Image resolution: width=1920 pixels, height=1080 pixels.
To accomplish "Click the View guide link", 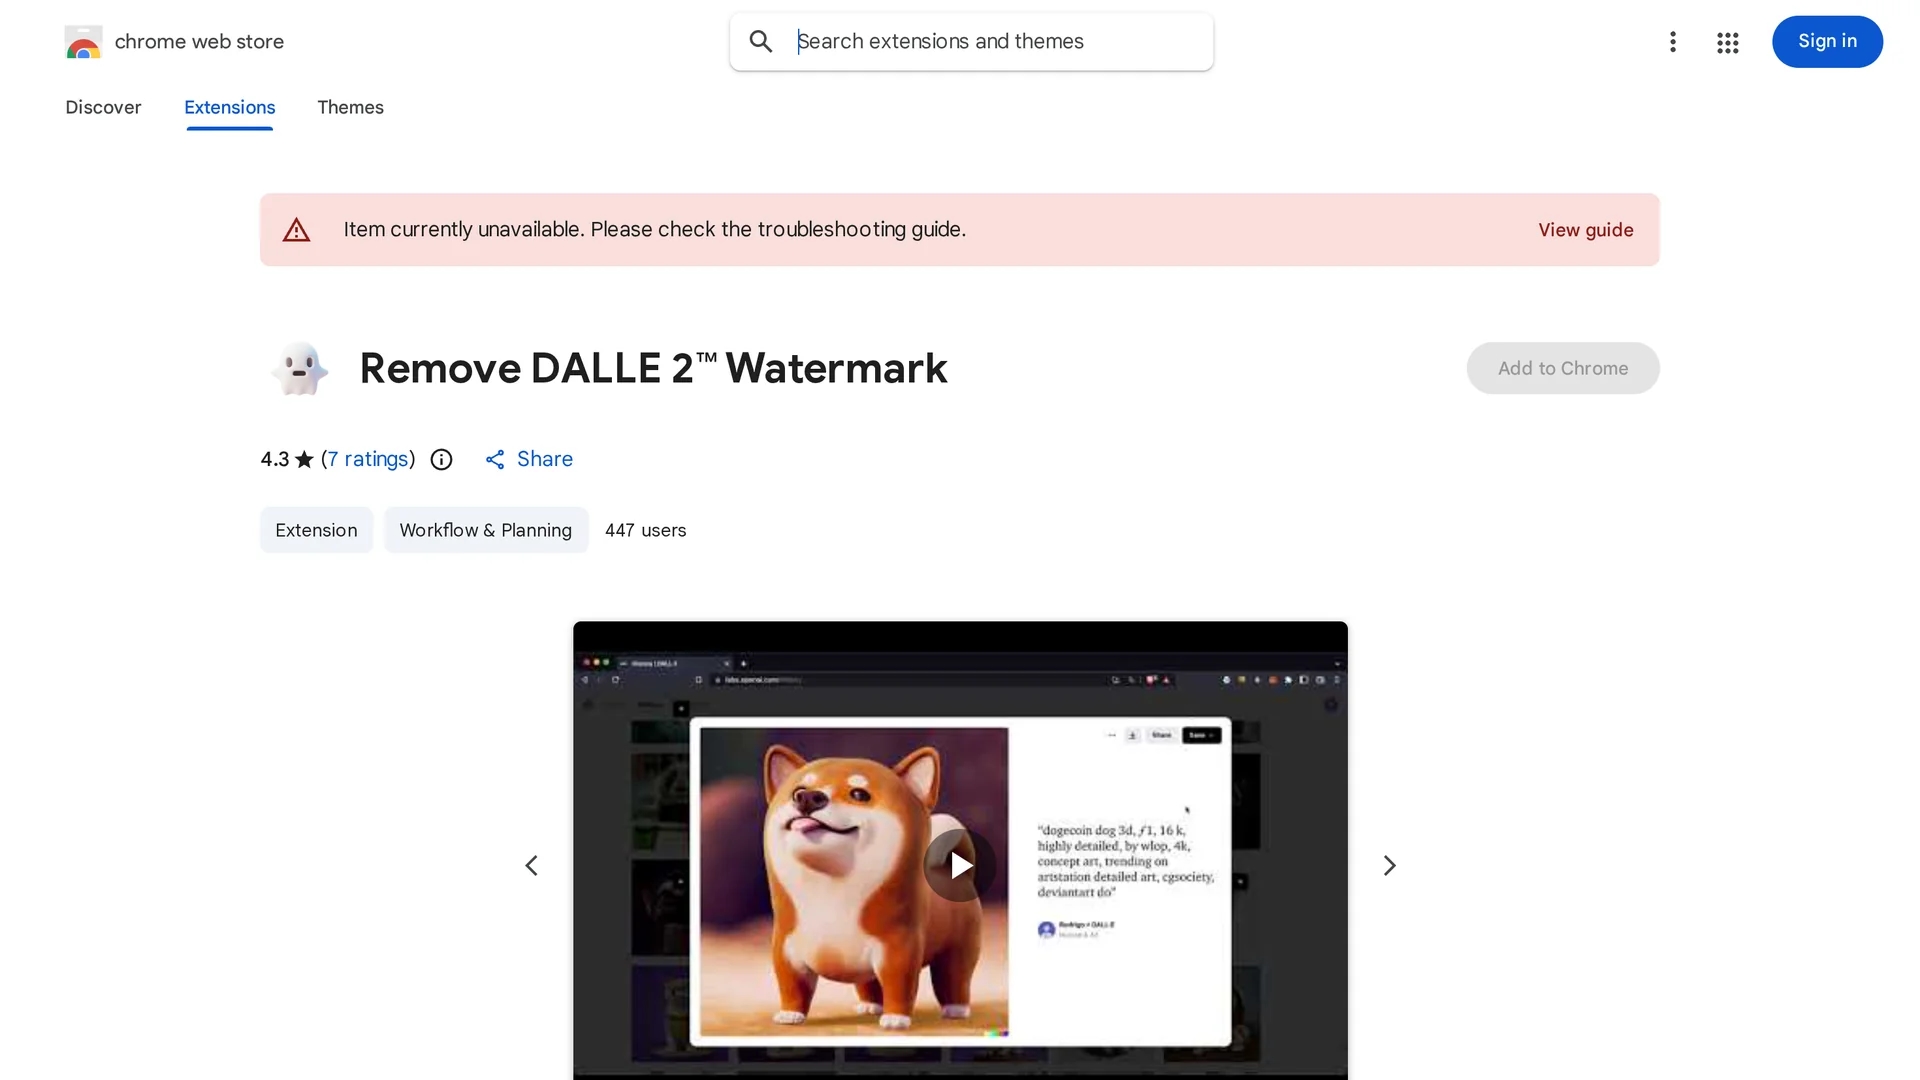I will coord(1586,230).
